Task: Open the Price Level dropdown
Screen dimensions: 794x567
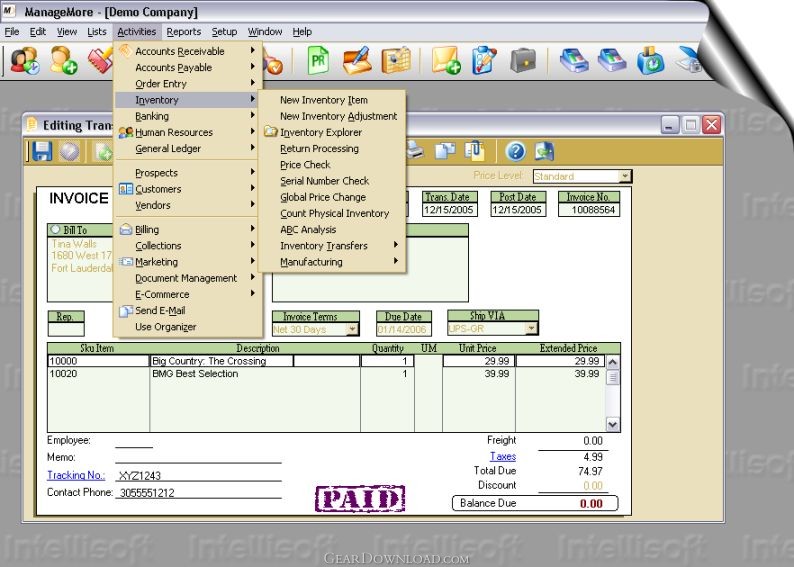Action: 625,177
